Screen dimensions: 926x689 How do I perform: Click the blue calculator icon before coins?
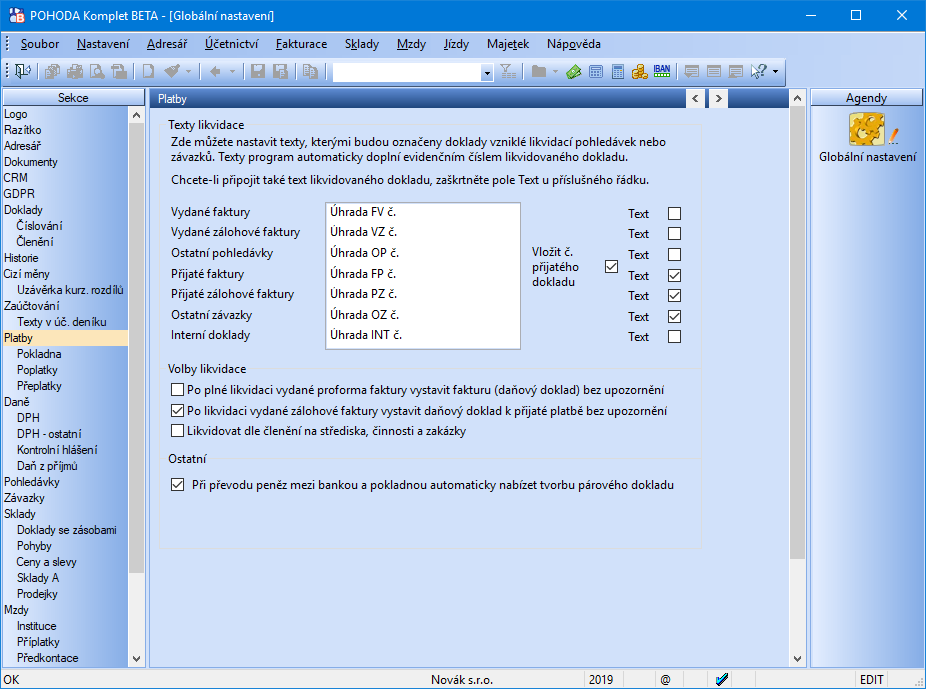coord(618,71)
